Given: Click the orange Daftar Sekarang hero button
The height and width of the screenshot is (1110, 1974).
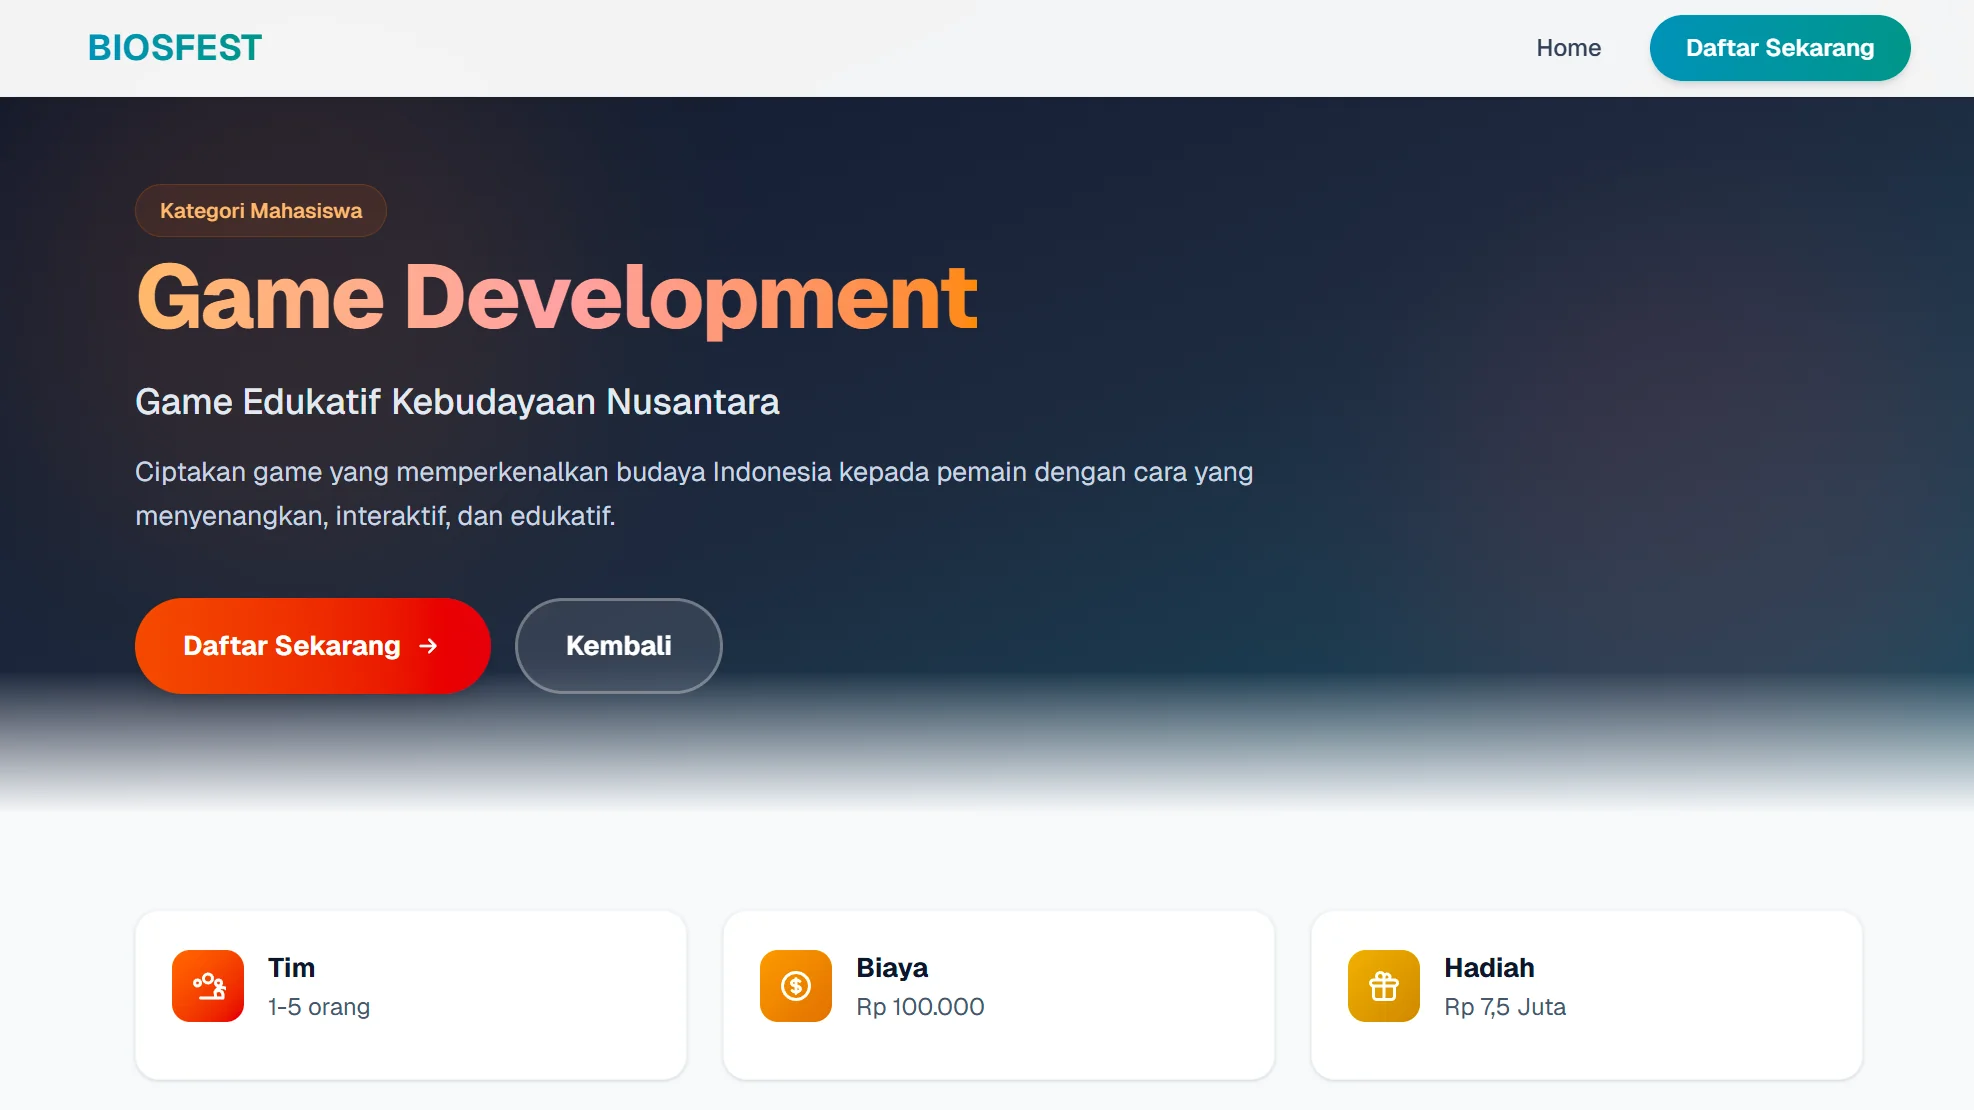Looking at the screenshot, I should pos(291,646).
